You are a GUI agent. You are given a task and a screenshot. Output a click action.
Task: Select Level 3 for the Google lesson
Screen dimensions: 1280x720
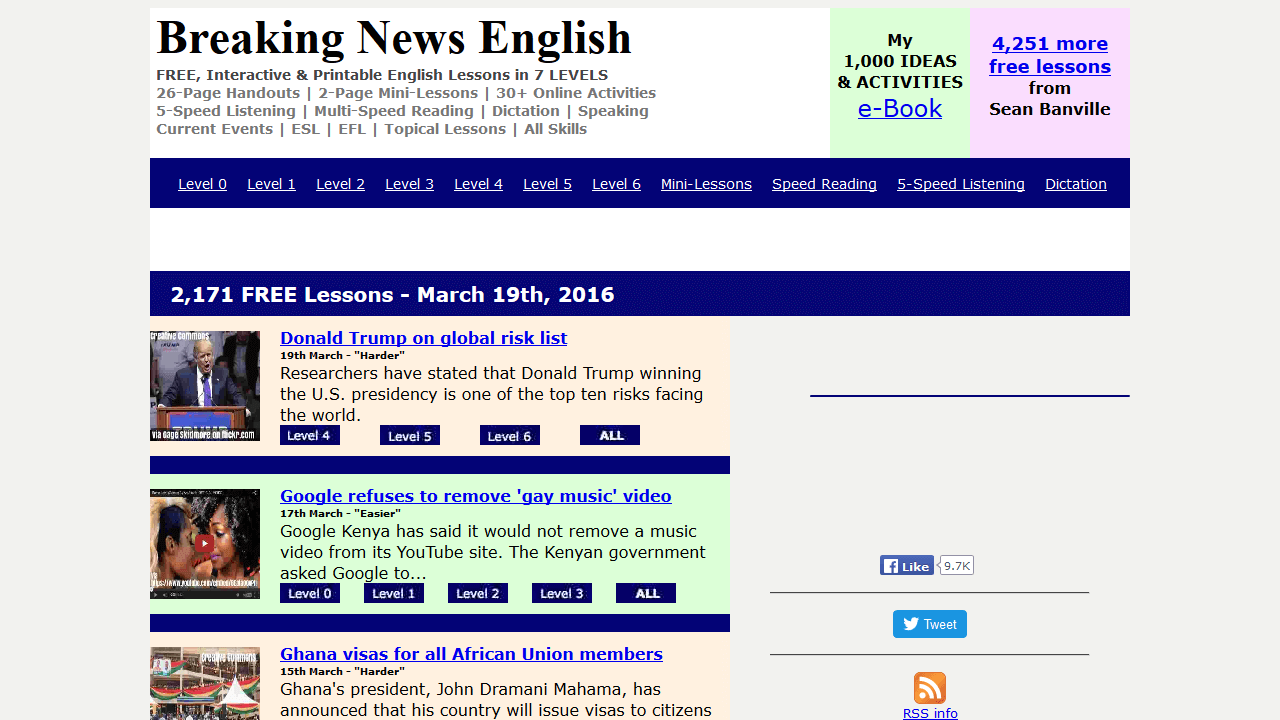pos(562,593)
